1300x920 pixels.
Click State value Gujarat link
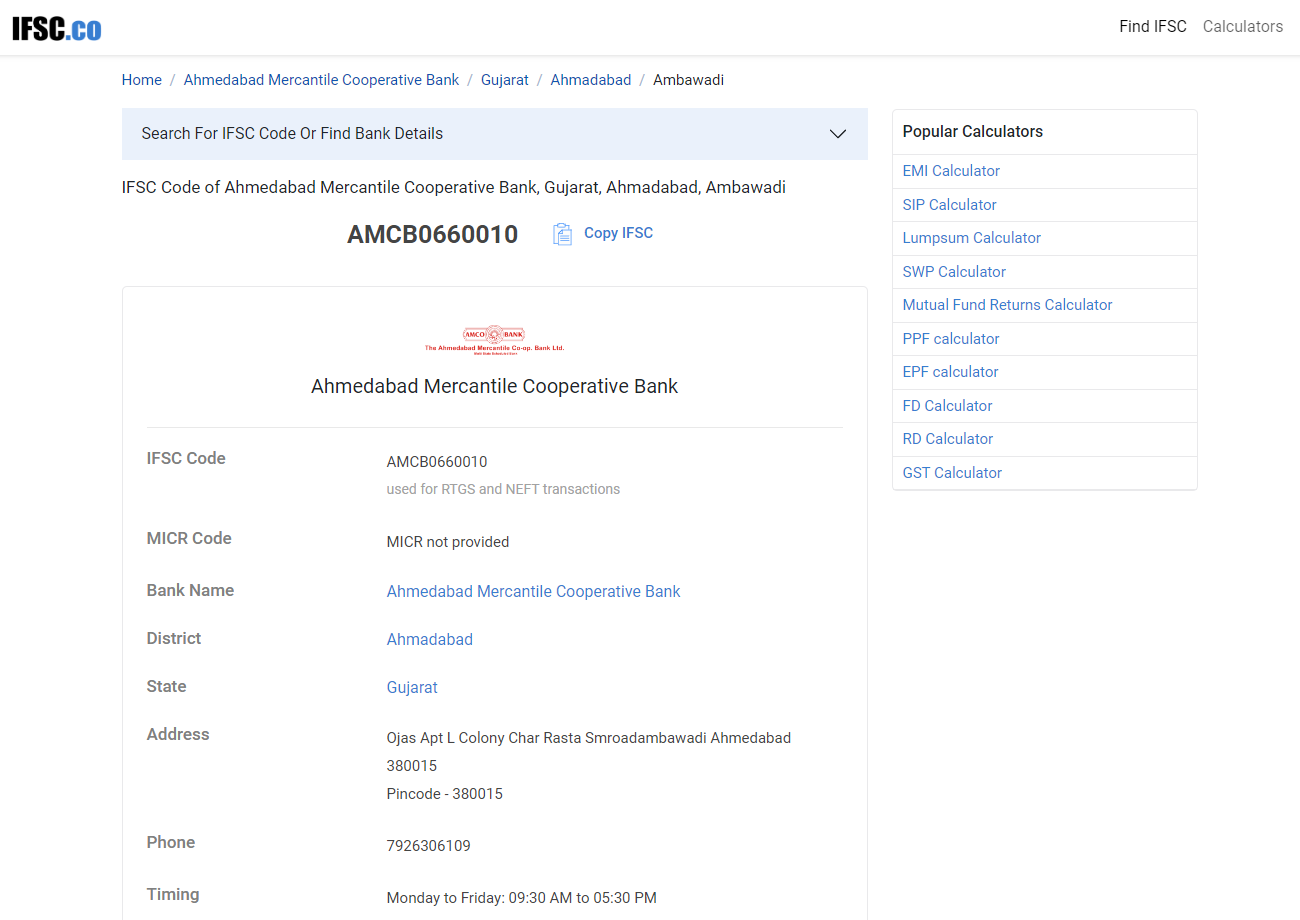tap(412, 688)
